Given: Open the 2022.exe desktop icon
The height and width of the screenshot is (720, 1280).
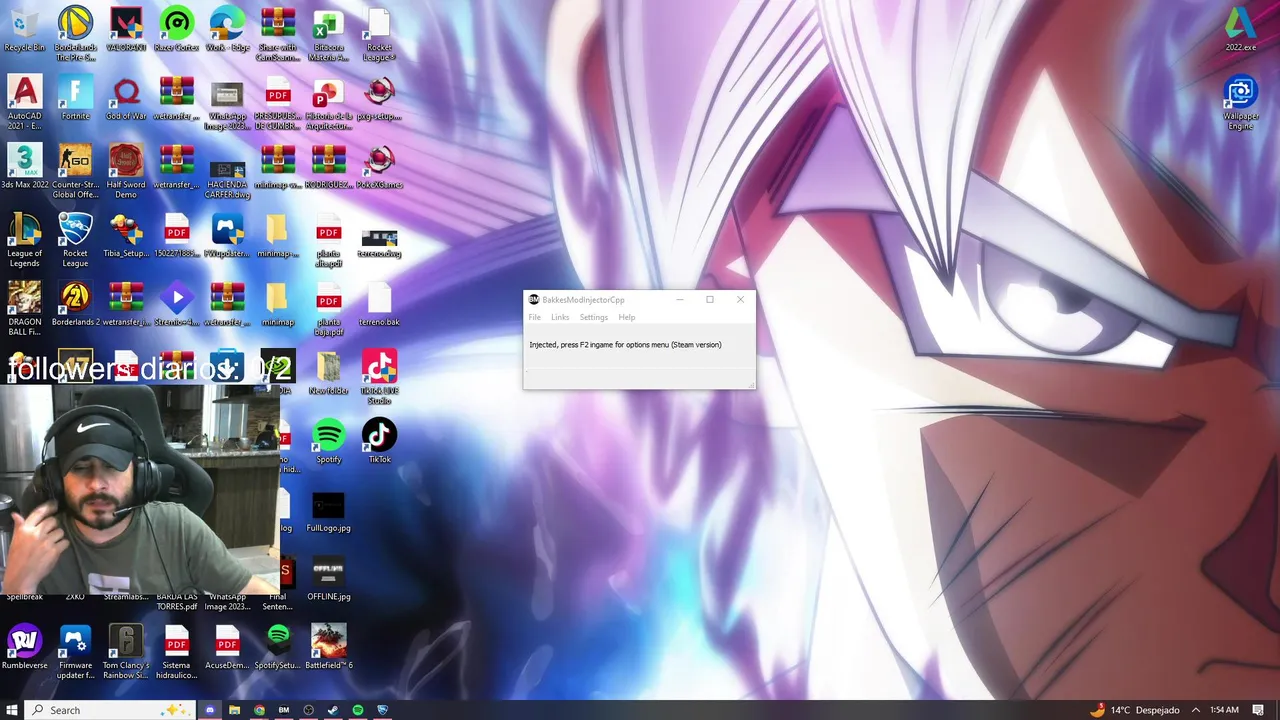Looking at the screenshot, I should [1241, 30].
